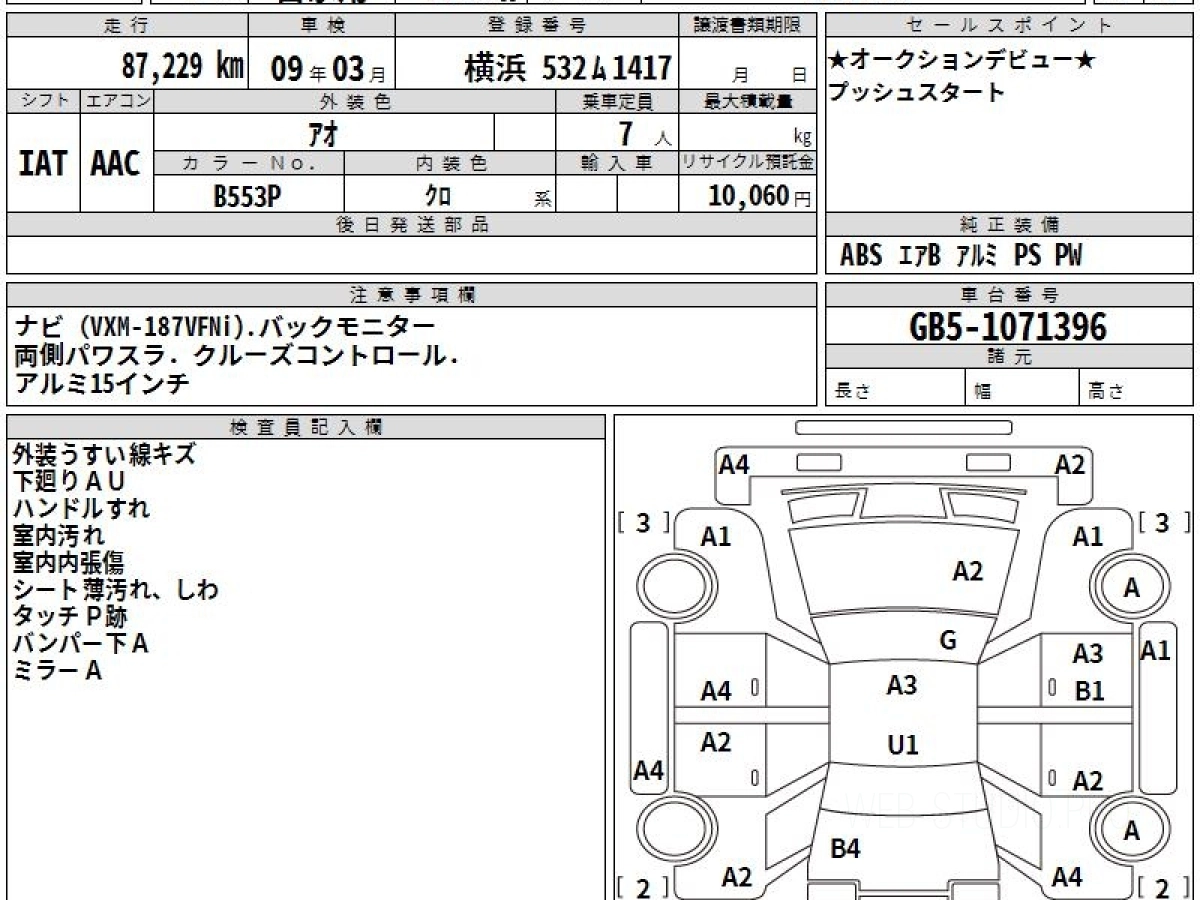The width and height of the screenshot is (1200, 900).
Task: Select PW in the equipment list
Action: tap(1069, 256)
